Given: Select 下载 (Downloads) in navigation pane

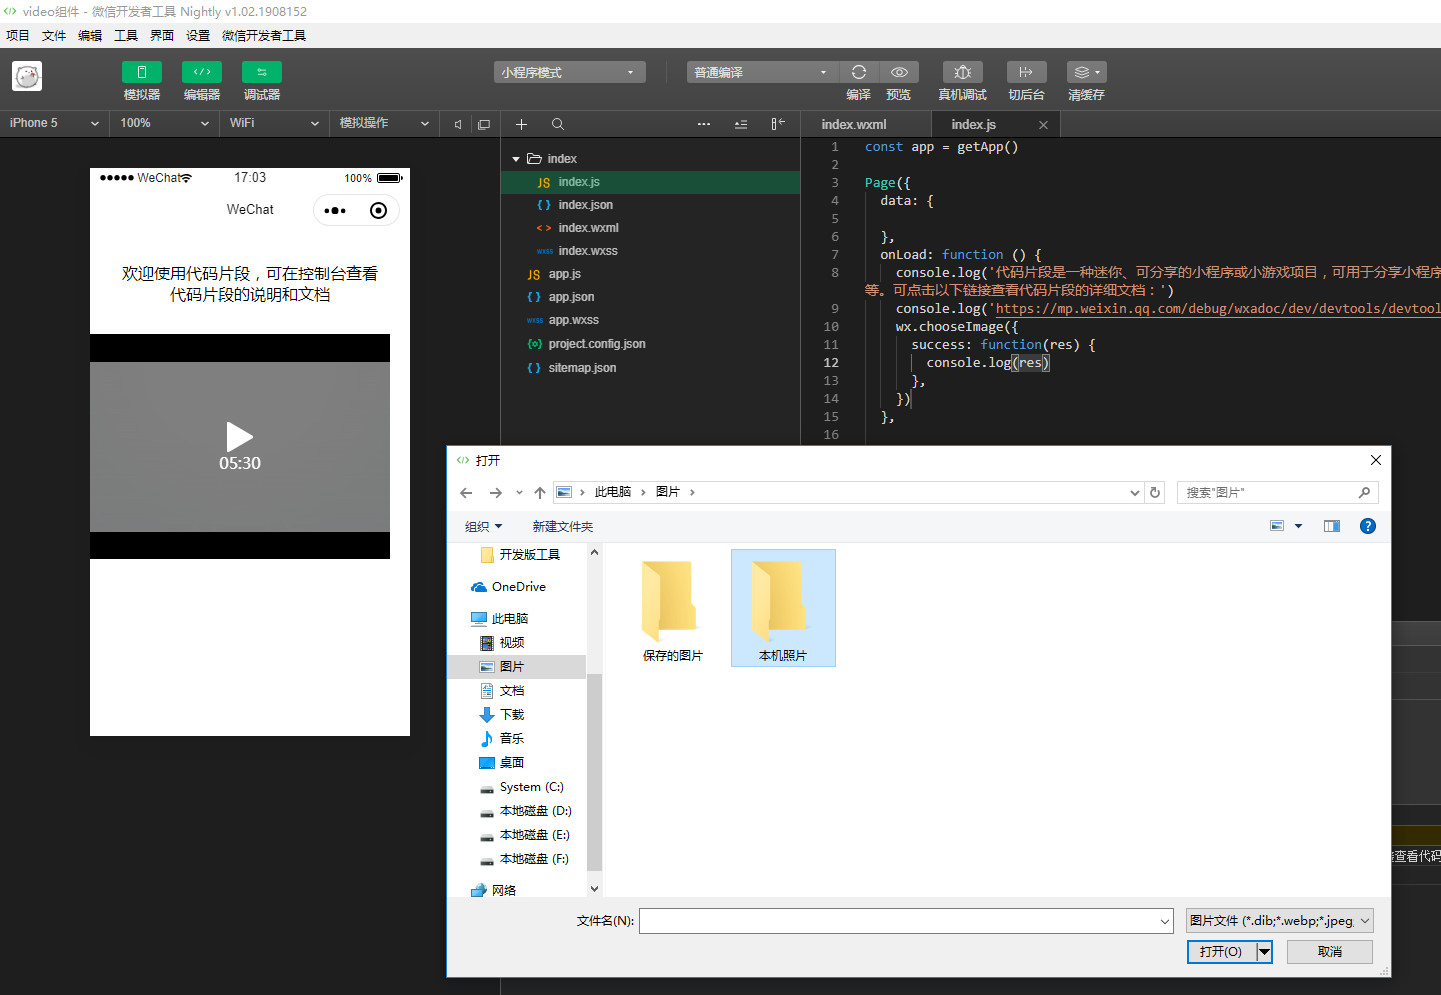Looking at the screenshot, I should pos(502,715).
